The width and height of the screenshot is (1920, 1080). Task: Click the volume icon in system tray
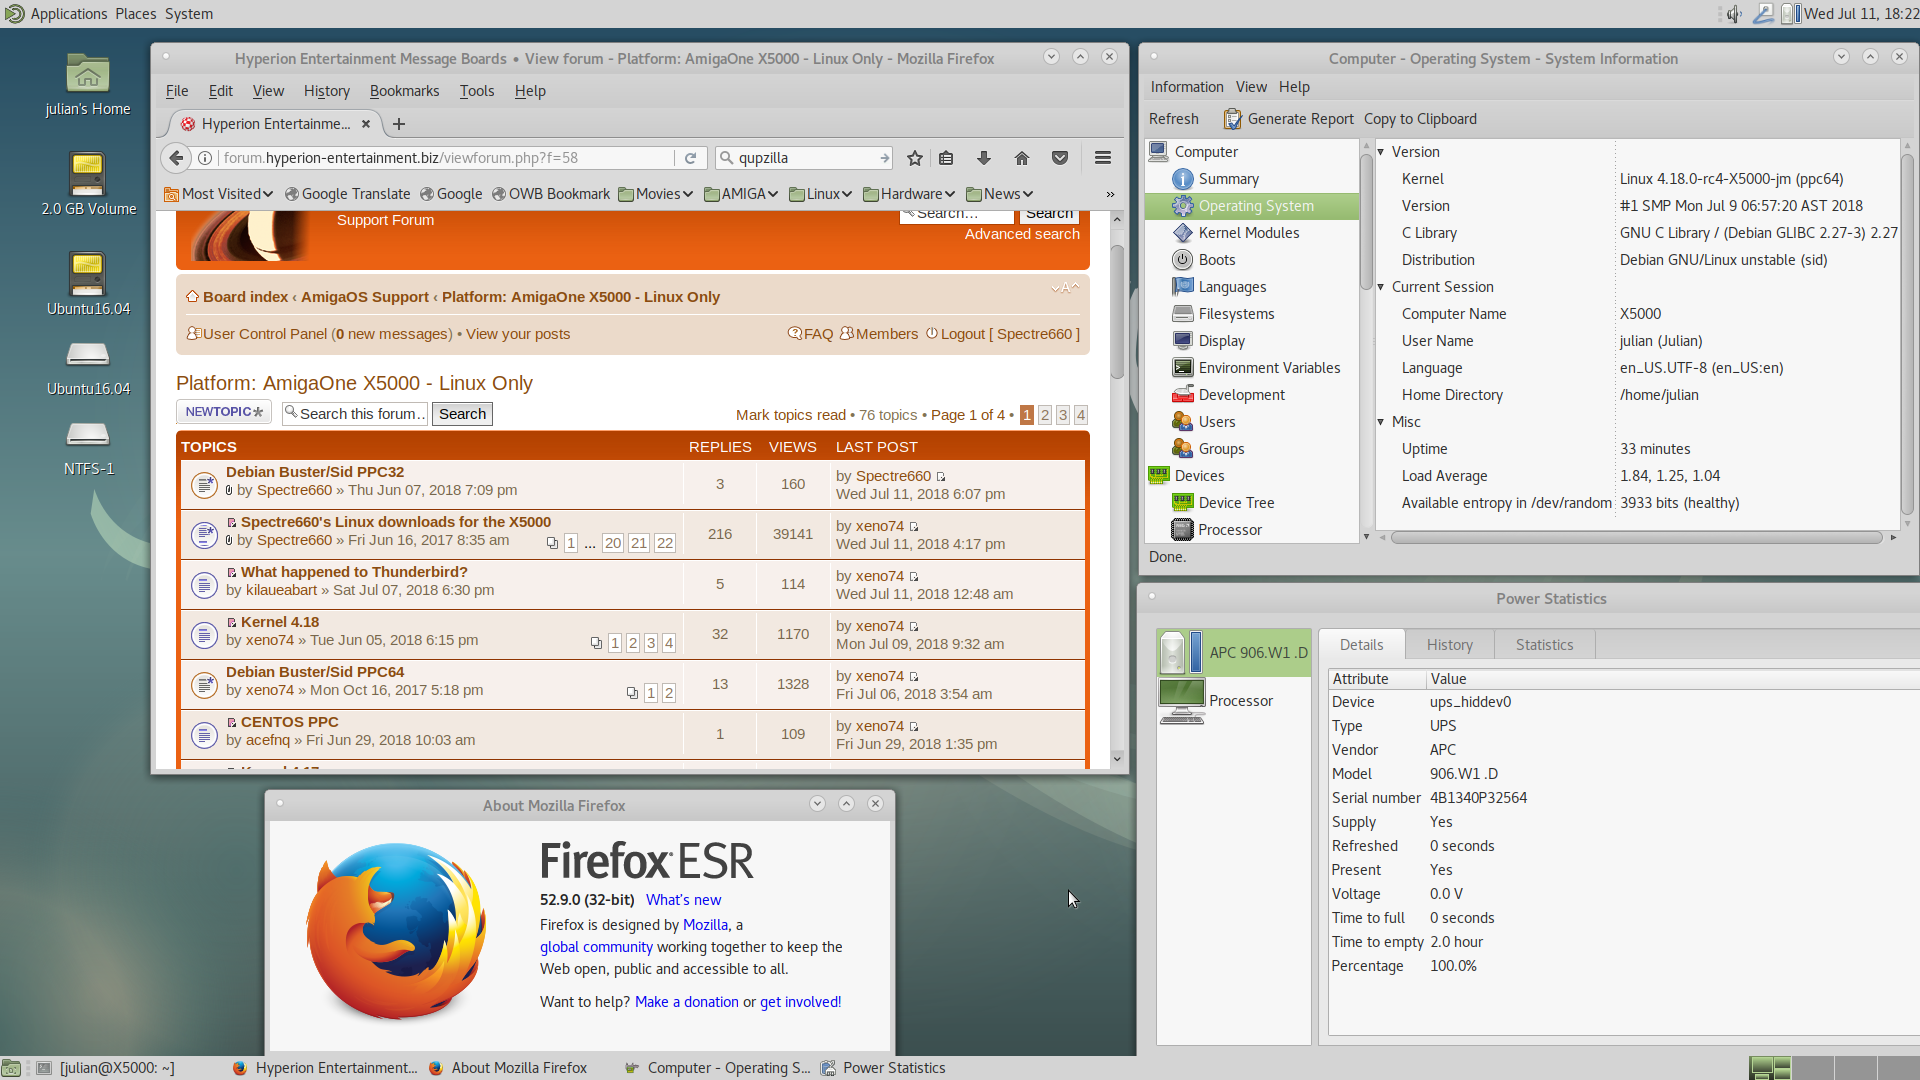(x=1734, y=14)
